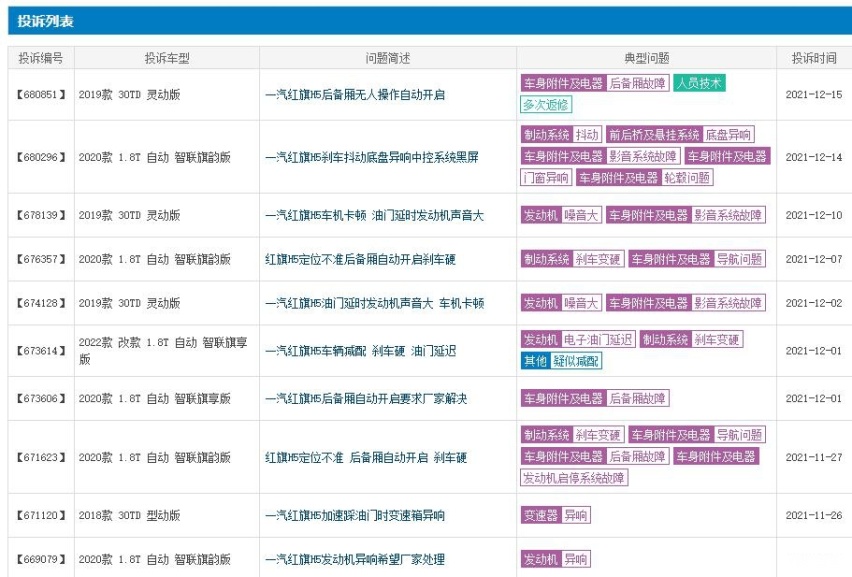Viewport: 852px width, 577px height.
Task: Select complaint number 【673614】
Action: pyautogui.click(x=41, y=351)
